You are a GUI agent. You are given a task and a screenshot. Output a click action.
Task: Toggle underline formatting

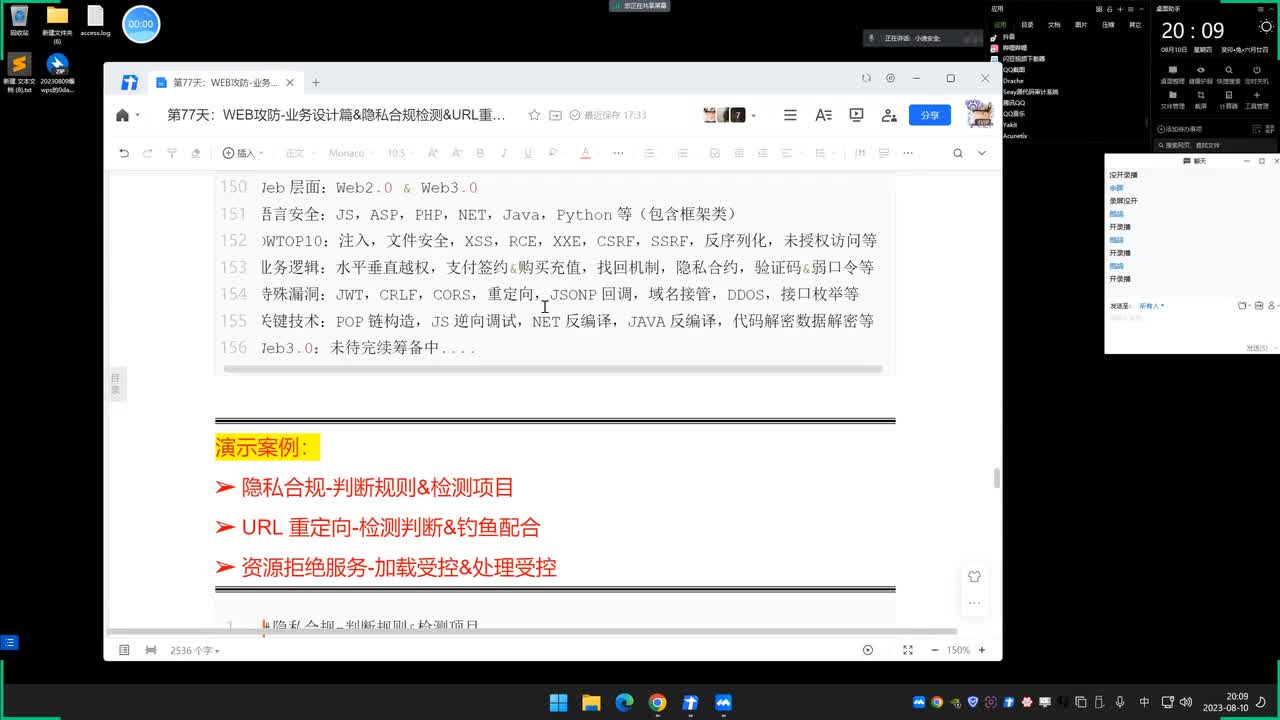pos(526,153)
